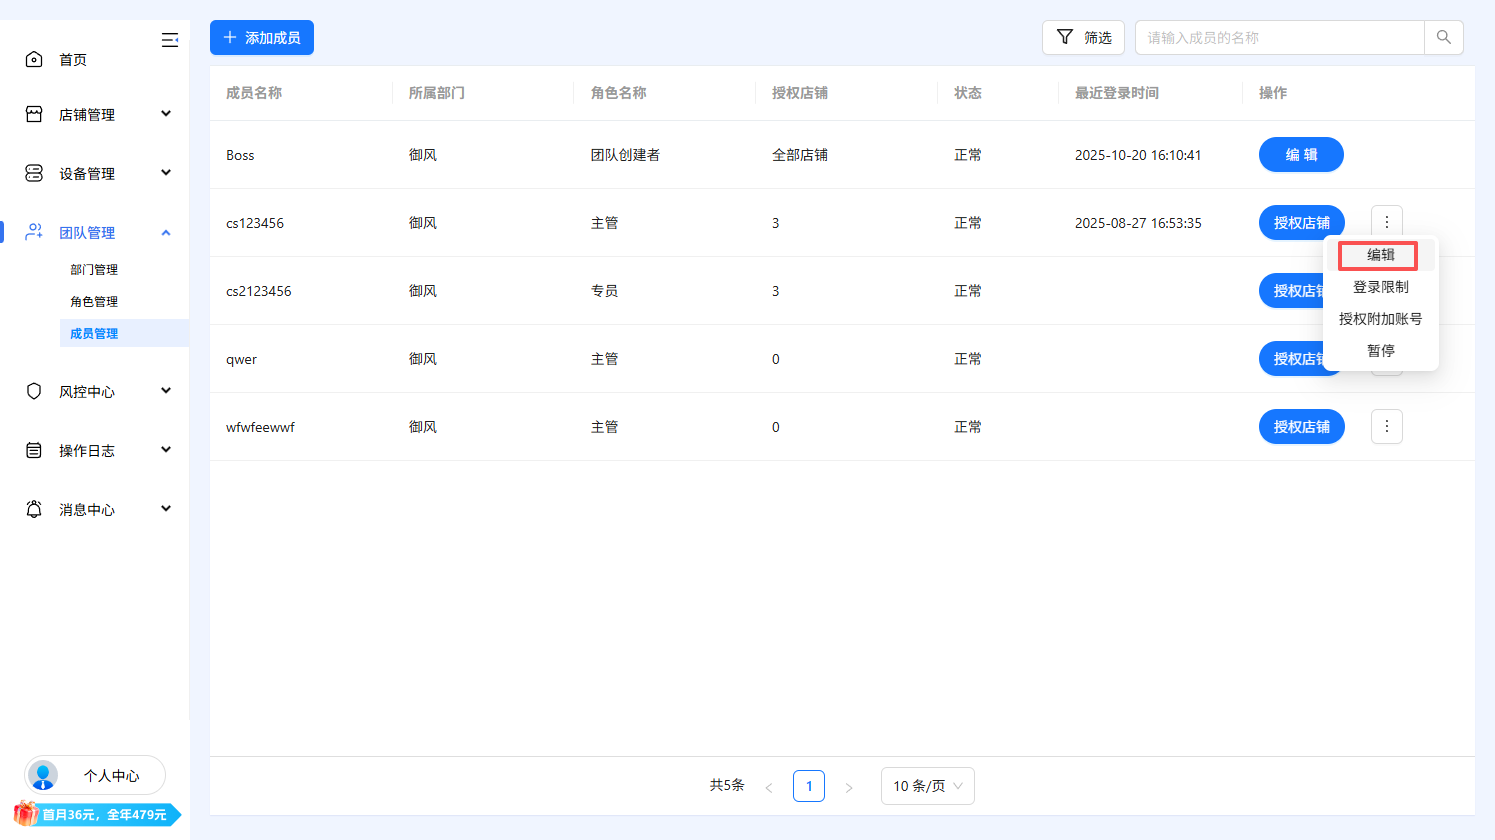Open the 消息中心 bell icon
This screenshot has width=1495, height=840.
click(x=34, y=509)
